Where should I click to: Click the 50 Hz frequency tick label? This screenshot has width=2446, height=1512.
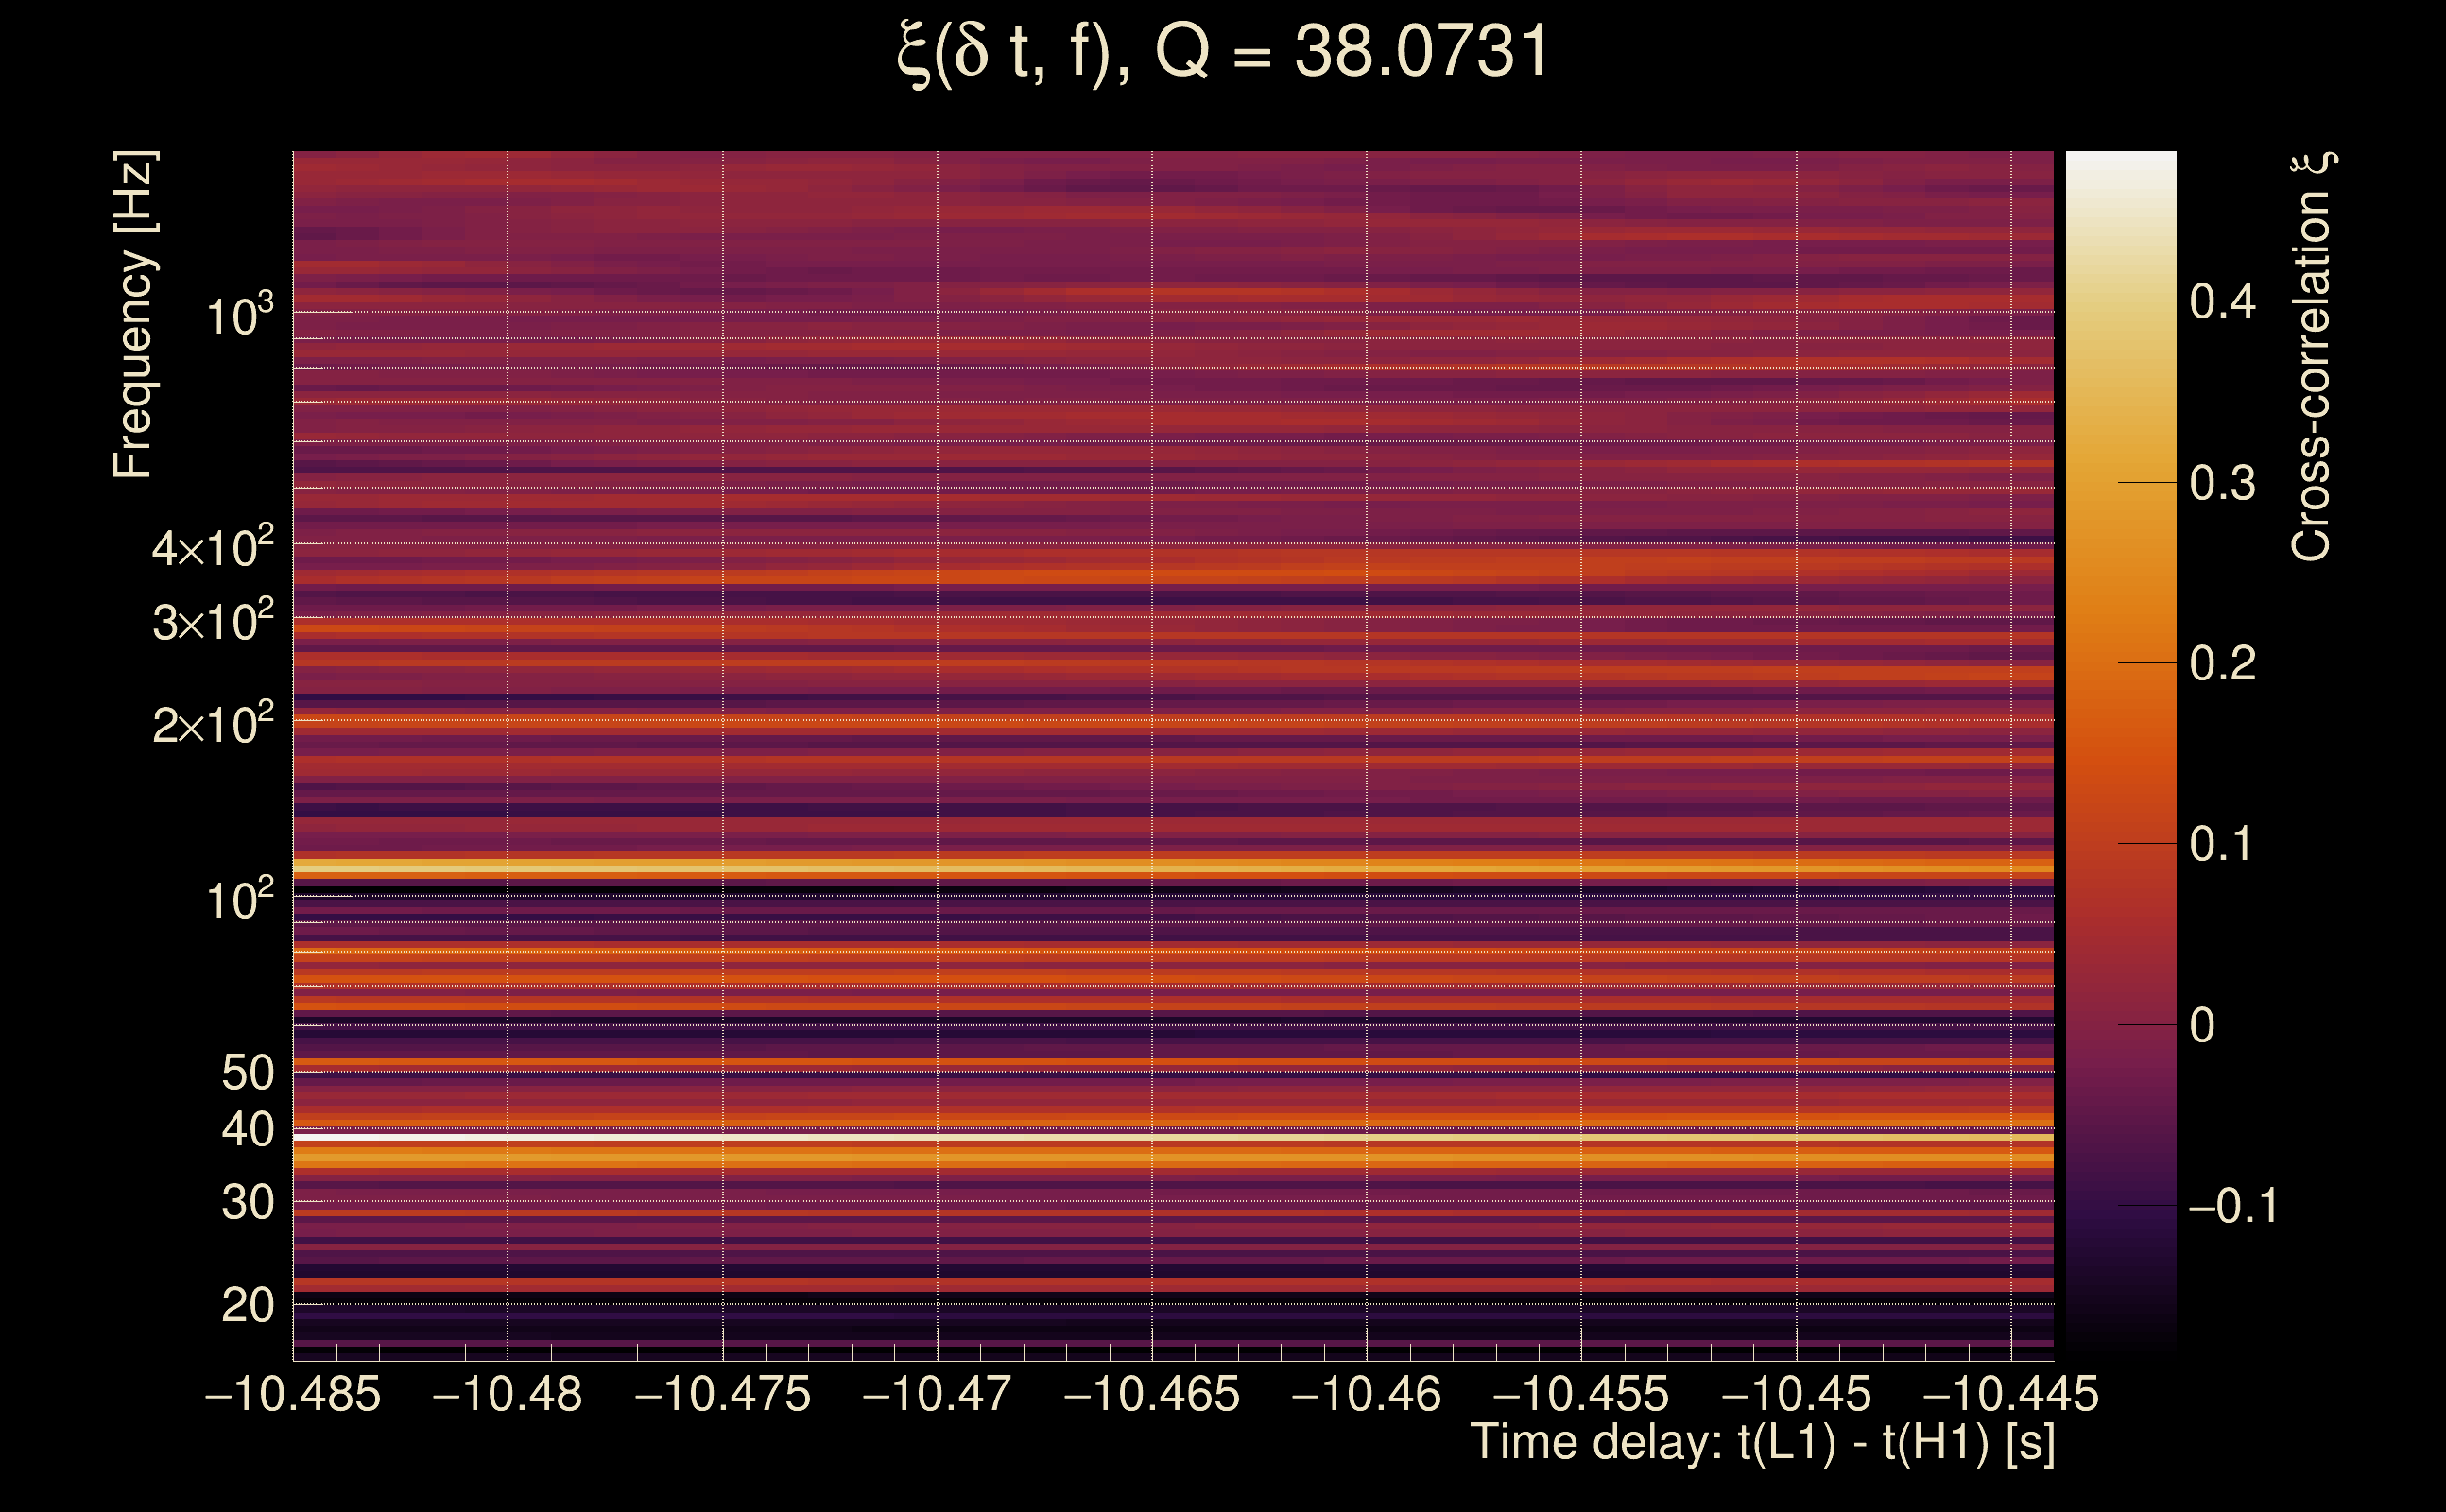tap(247, 1073)
